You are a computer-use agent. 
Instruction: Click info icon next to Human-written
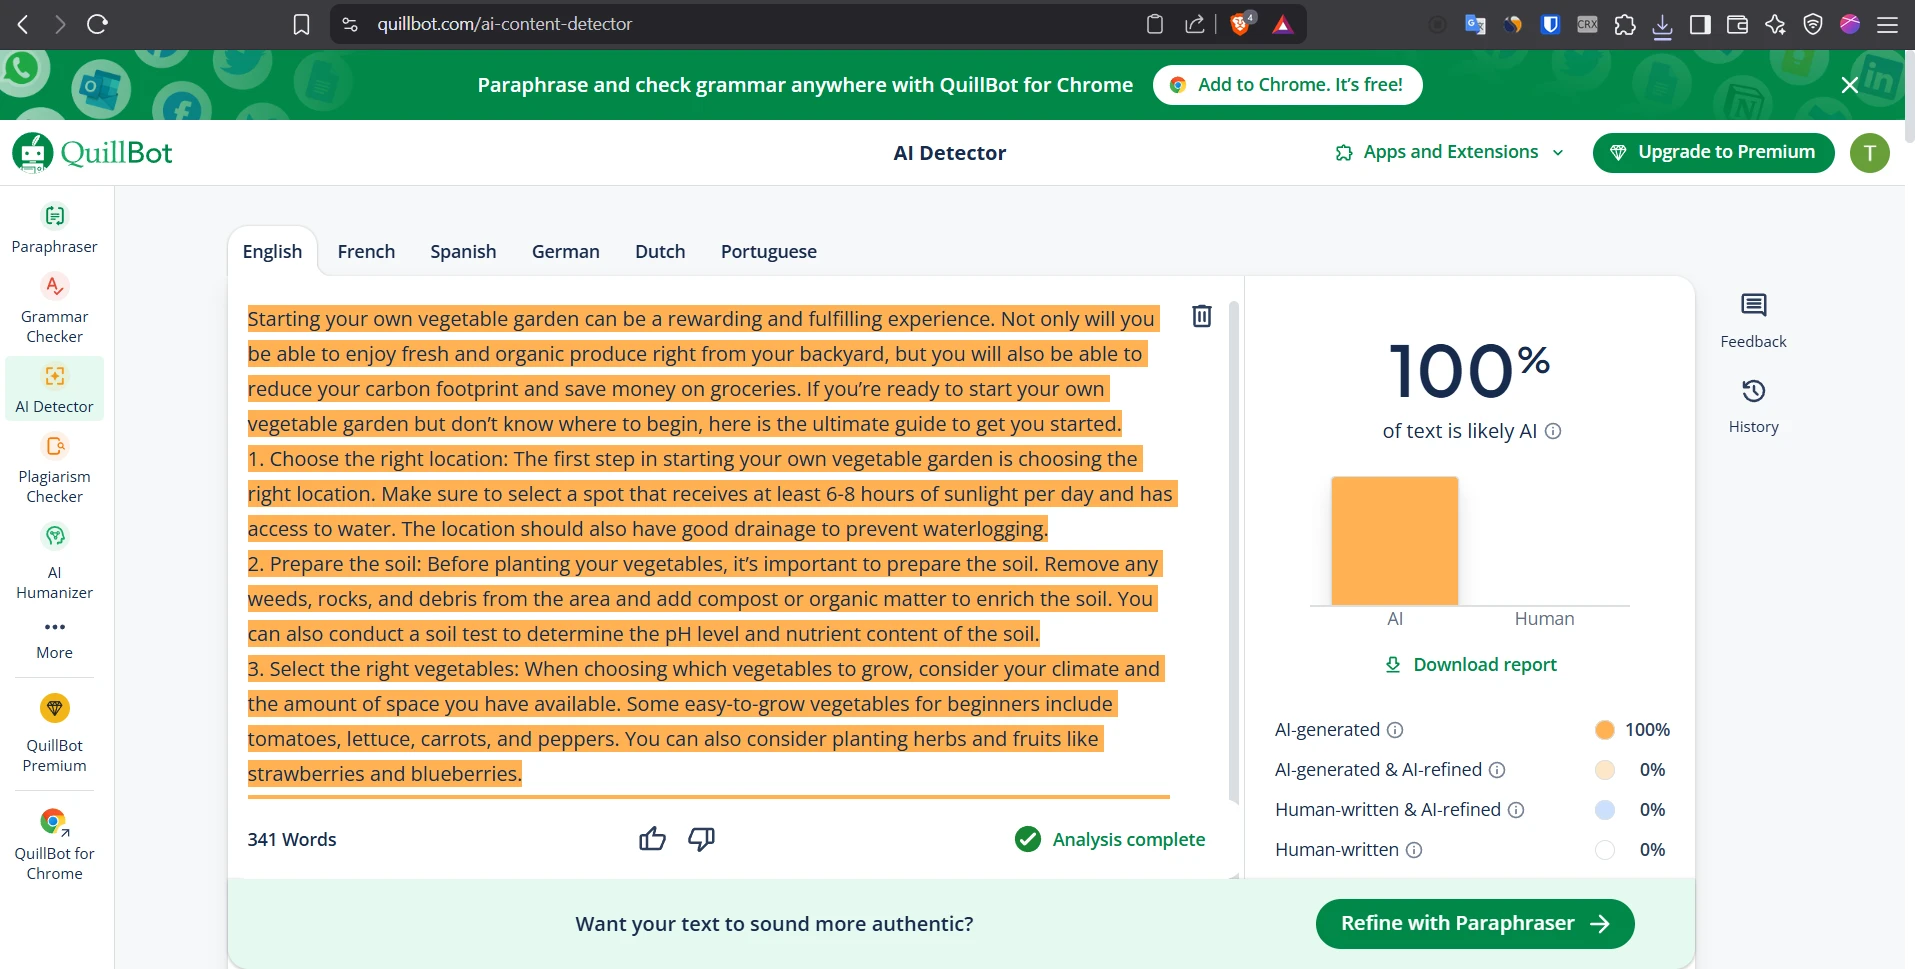tap(1414, 850)
